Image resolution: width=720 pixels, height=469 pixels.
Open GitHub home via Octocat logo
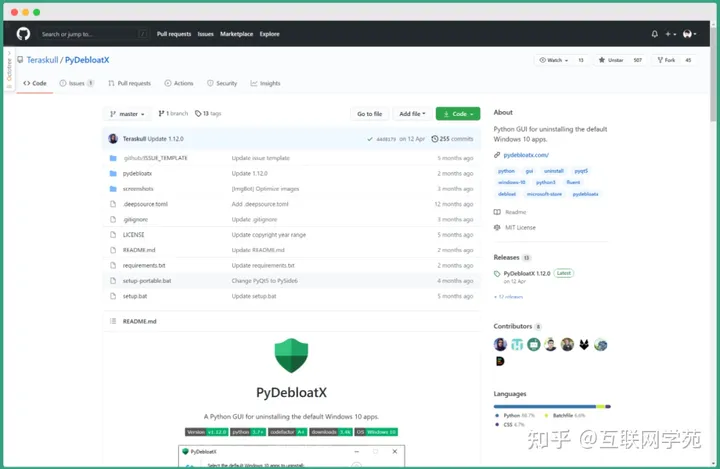pos(23,34)
